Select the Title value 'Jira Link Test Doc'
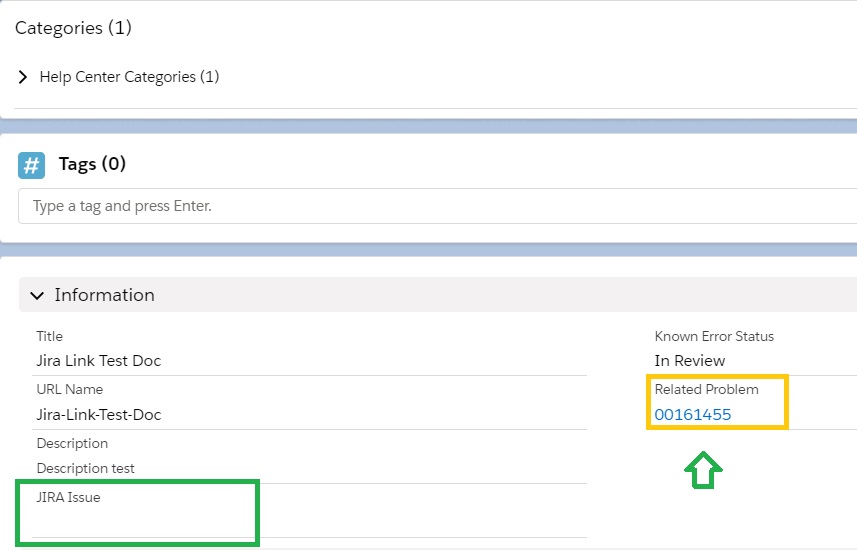Image resolution: width=857 pixels, height=550 pixels. click(98, 360)
